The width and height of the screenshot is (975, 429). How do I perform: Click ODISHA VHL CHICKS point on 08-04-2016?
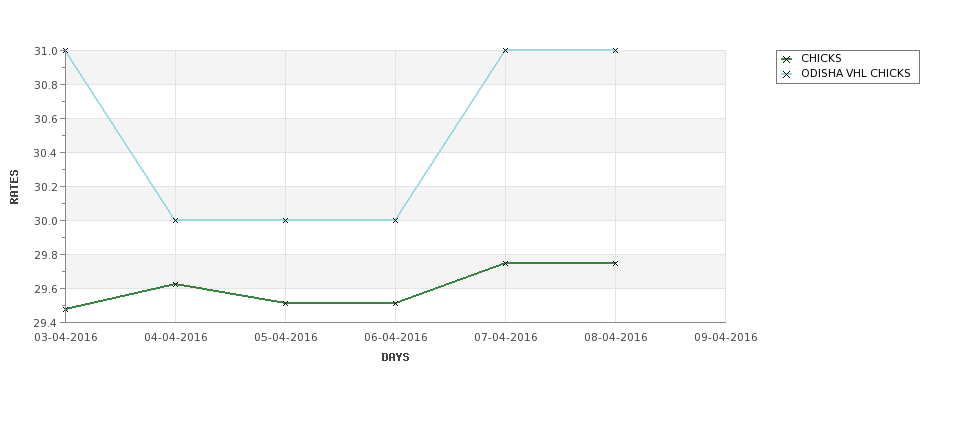(616, 50)
